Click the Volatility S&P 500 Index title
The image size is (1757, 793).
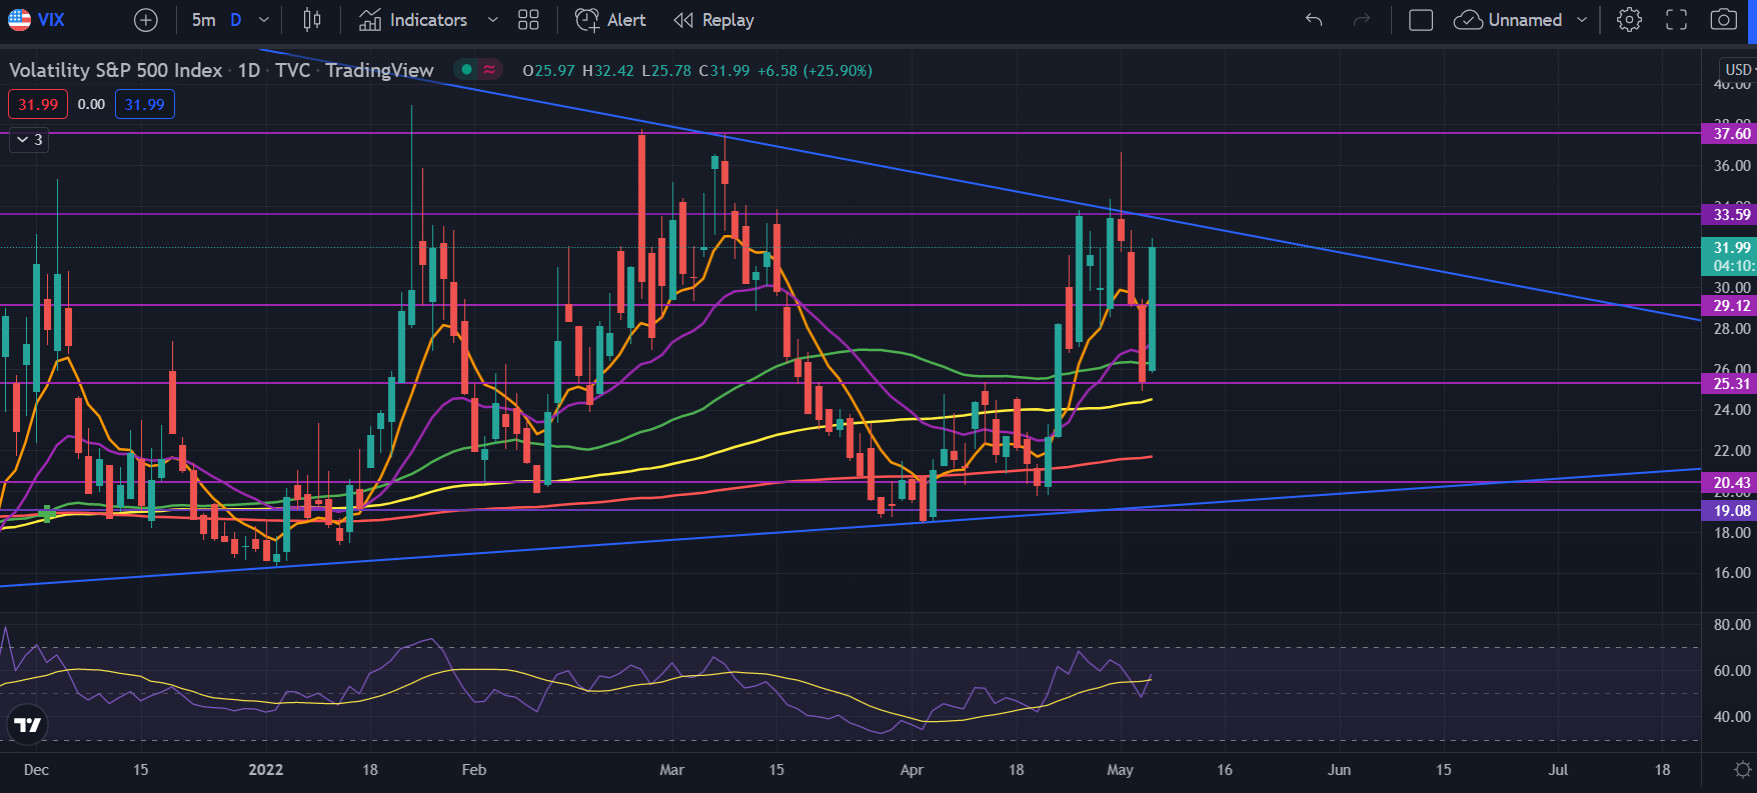coord(116,70)
